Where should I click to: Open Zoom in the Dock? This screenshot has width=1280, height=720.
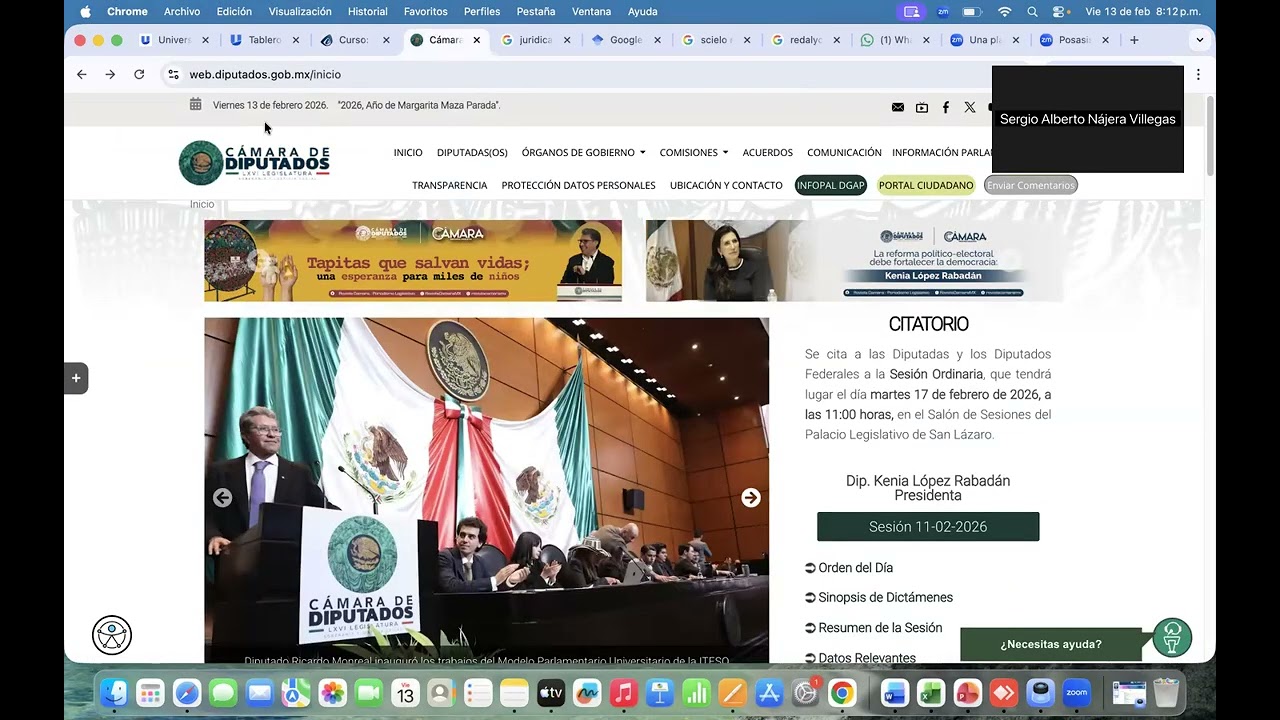(1077, 692)
